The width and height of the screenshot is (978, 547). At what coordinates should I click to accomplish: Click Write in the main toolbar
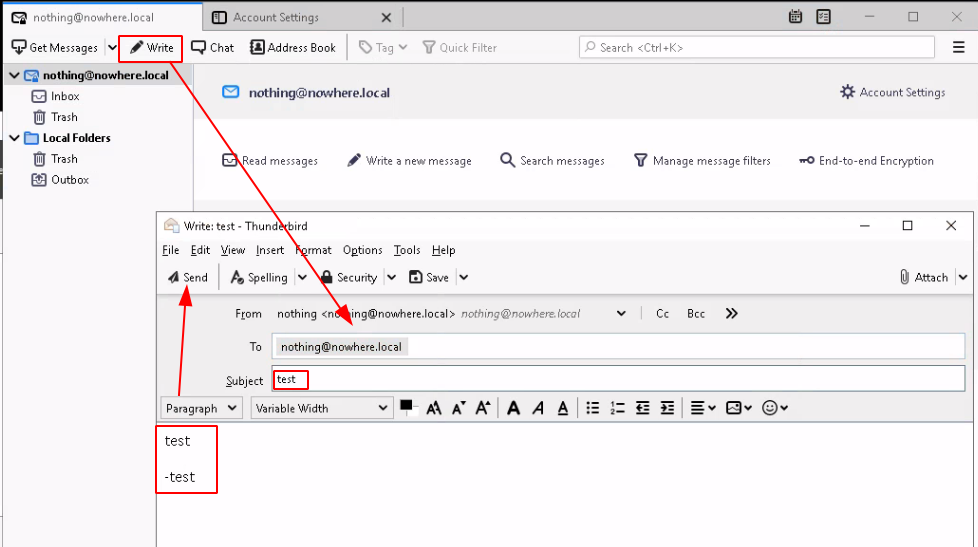[x=152, y=47]
